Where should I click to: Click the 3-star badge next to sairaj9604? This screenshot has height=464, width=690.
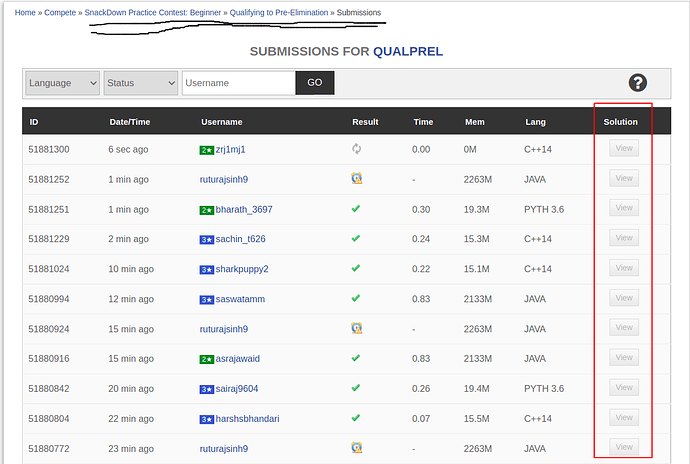(206, 389)
